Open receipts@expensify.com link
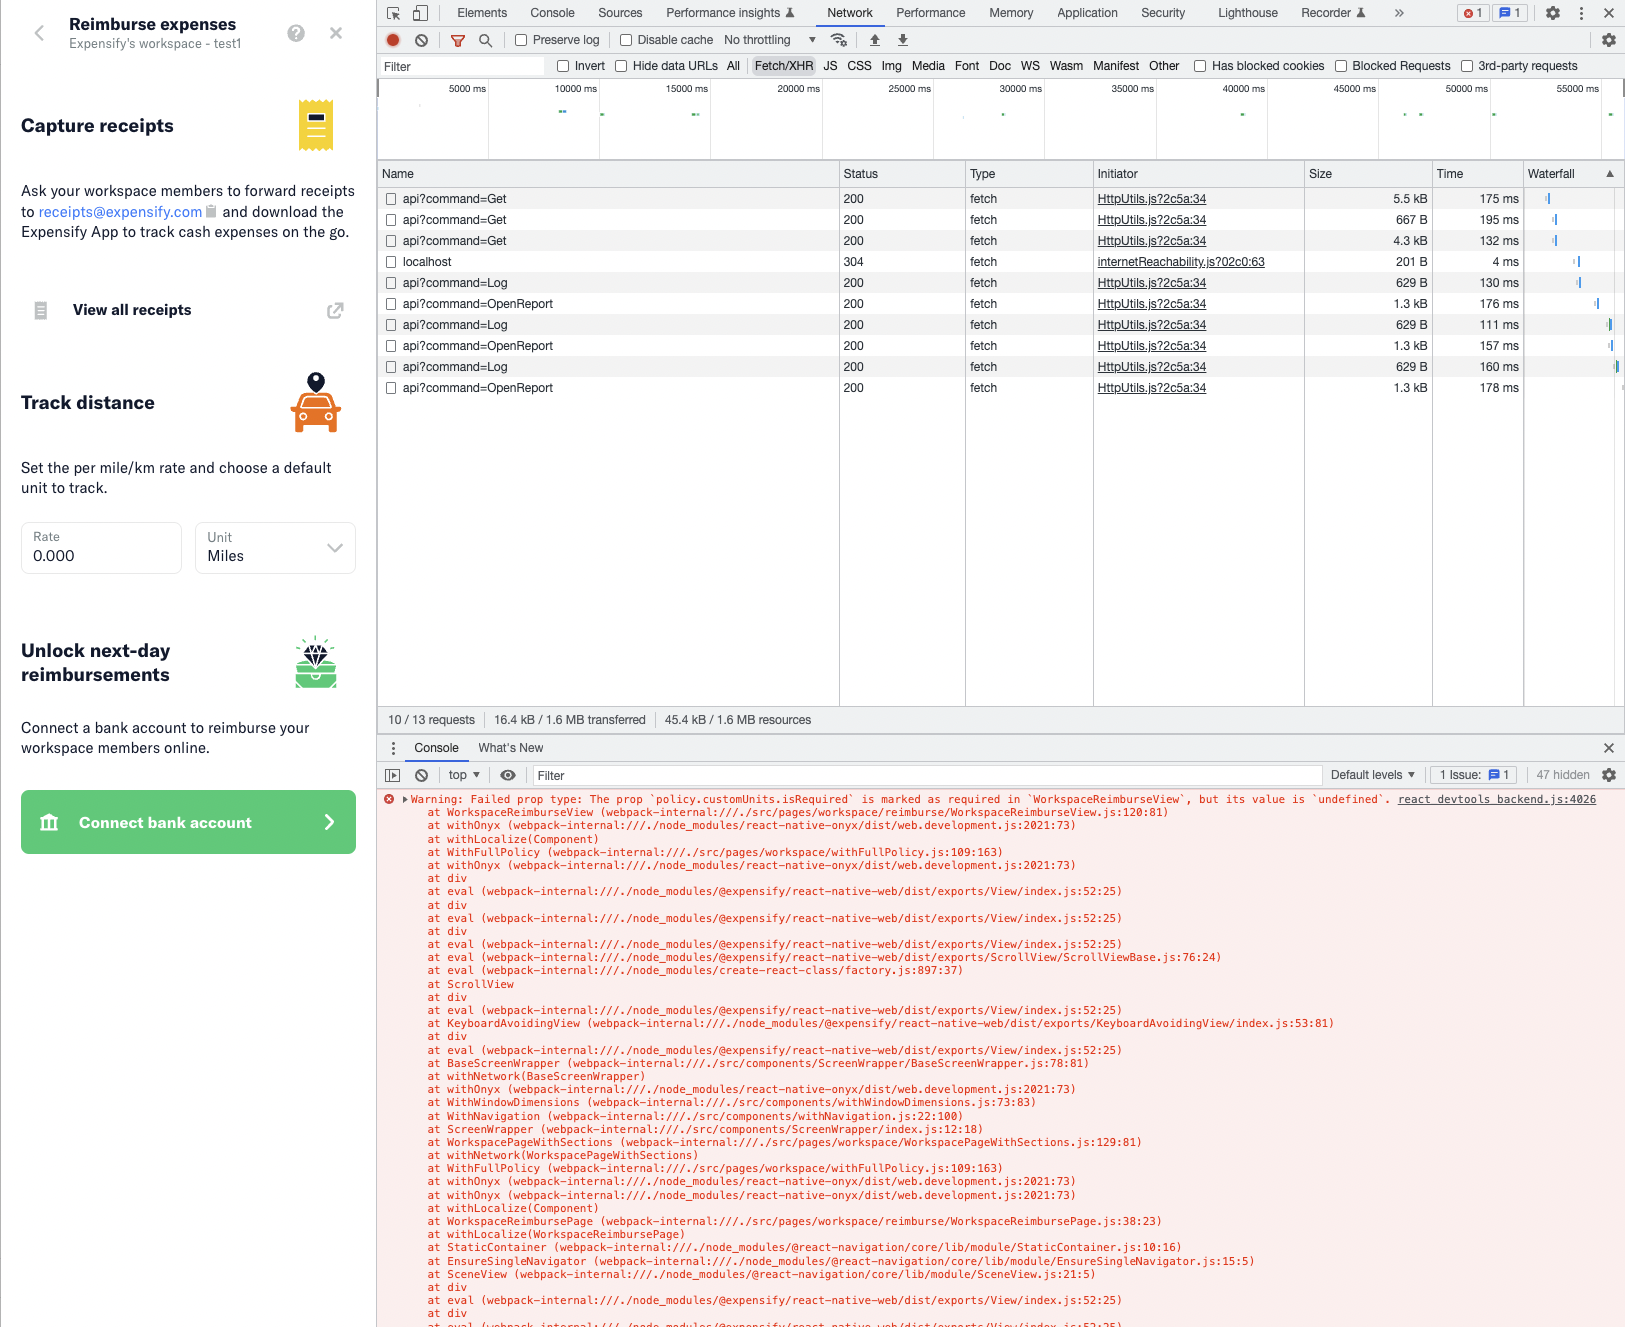The height and width of the screenshot is (1327, 1625). pyautogui.click(x=120, y=212)
